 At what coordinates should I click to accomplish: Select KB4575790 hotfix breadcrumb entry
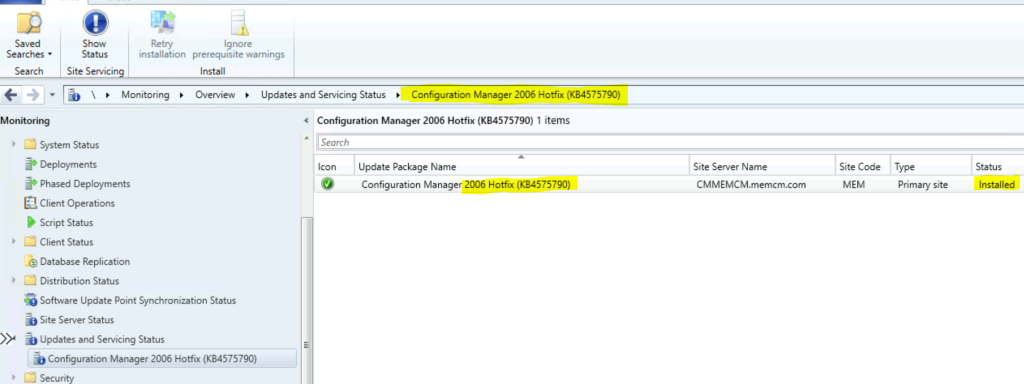click(515, 95)
